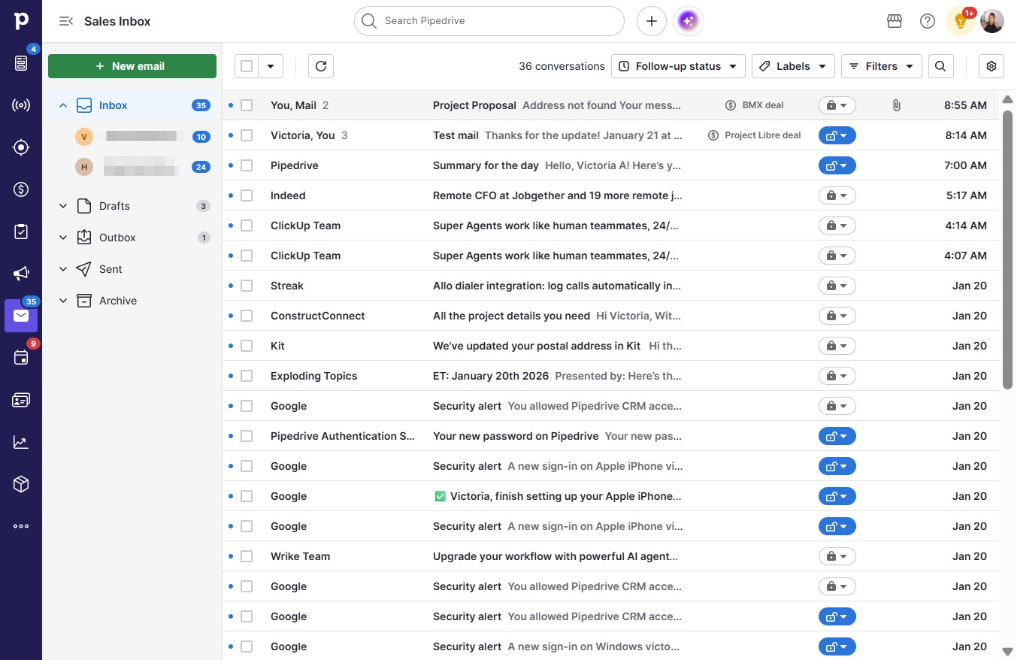Refresh the conversation list

[x=321, y=66]
